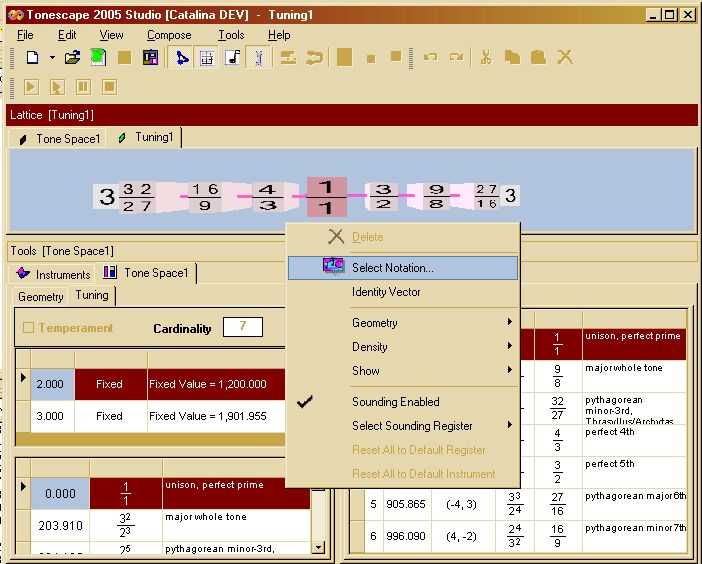Click the Undo arrow icon
702x564 pixels.
click(x=431, y=58)
